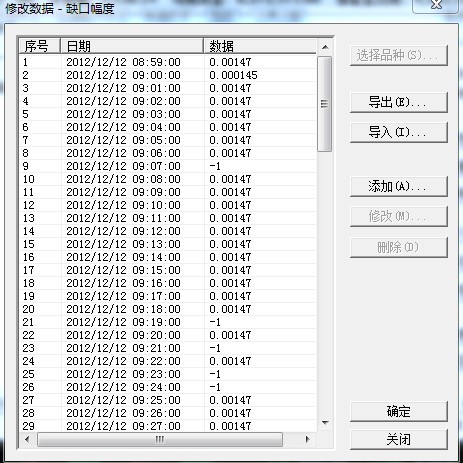Click the 0.00147 value in row 27

(230, 400)
